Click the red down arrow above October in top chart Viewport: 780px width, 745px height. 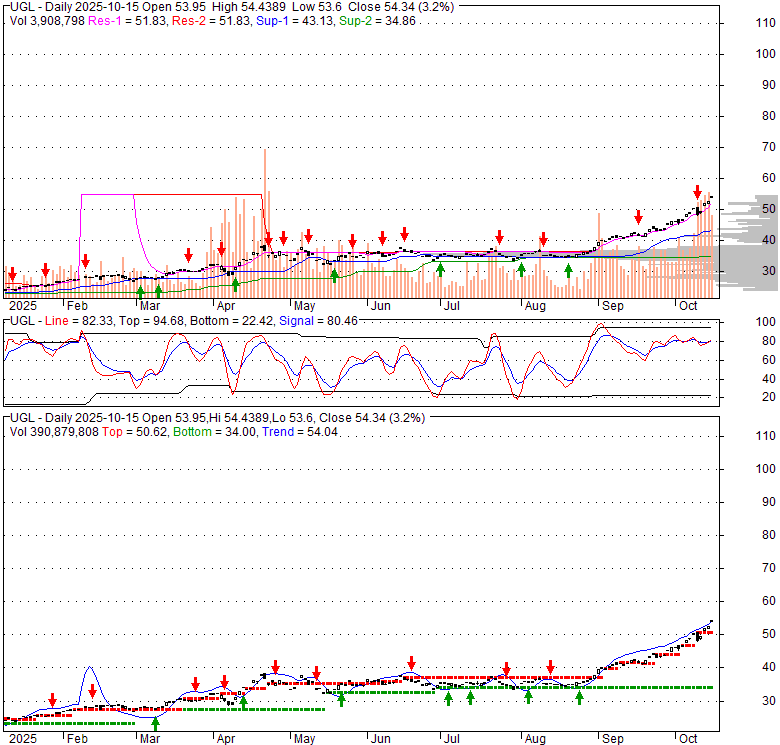coord(697,192)
